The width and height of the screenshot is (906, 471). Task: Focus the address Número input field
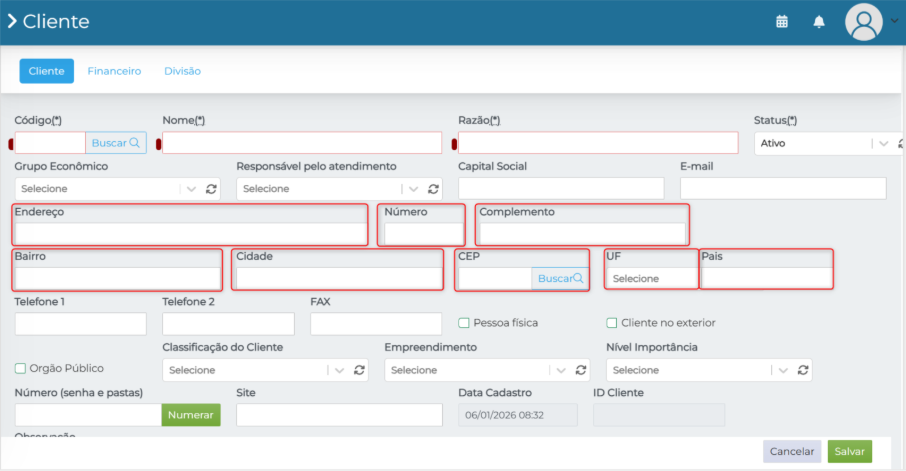point(424,234)
